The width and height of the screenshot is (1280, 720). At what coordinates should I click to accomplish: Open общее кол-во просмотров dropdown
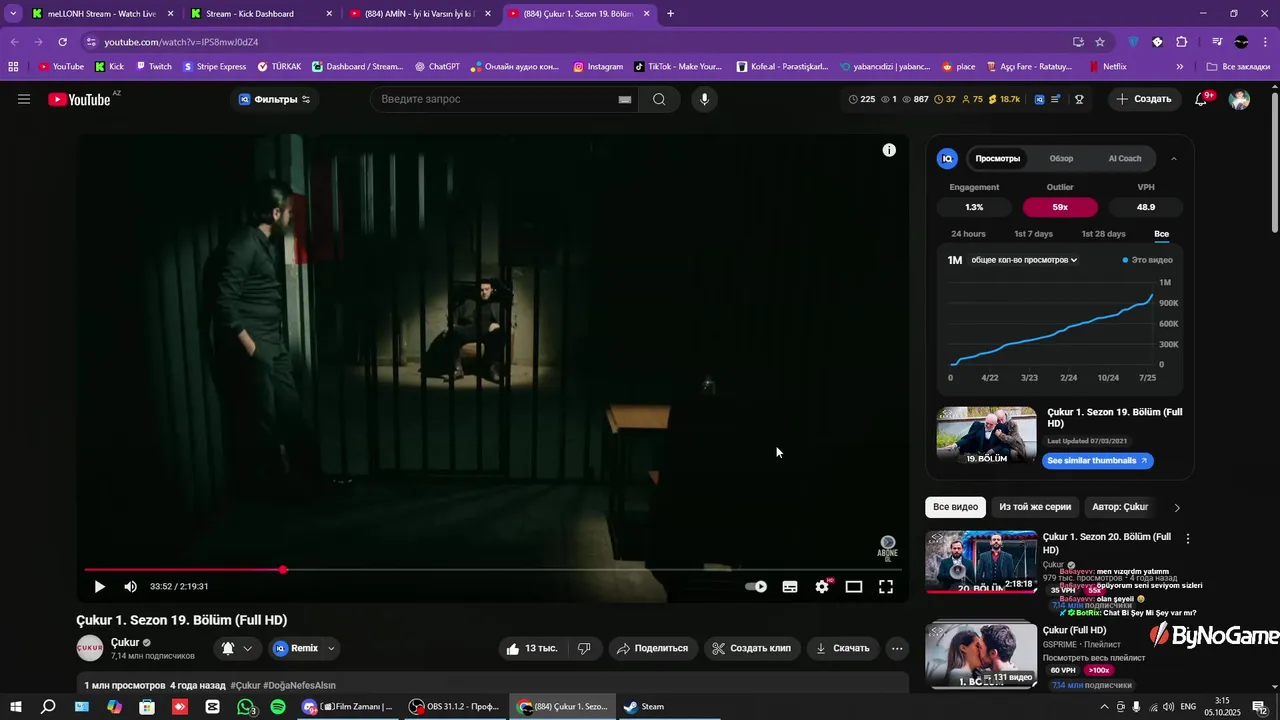[x=1024, y=260]
